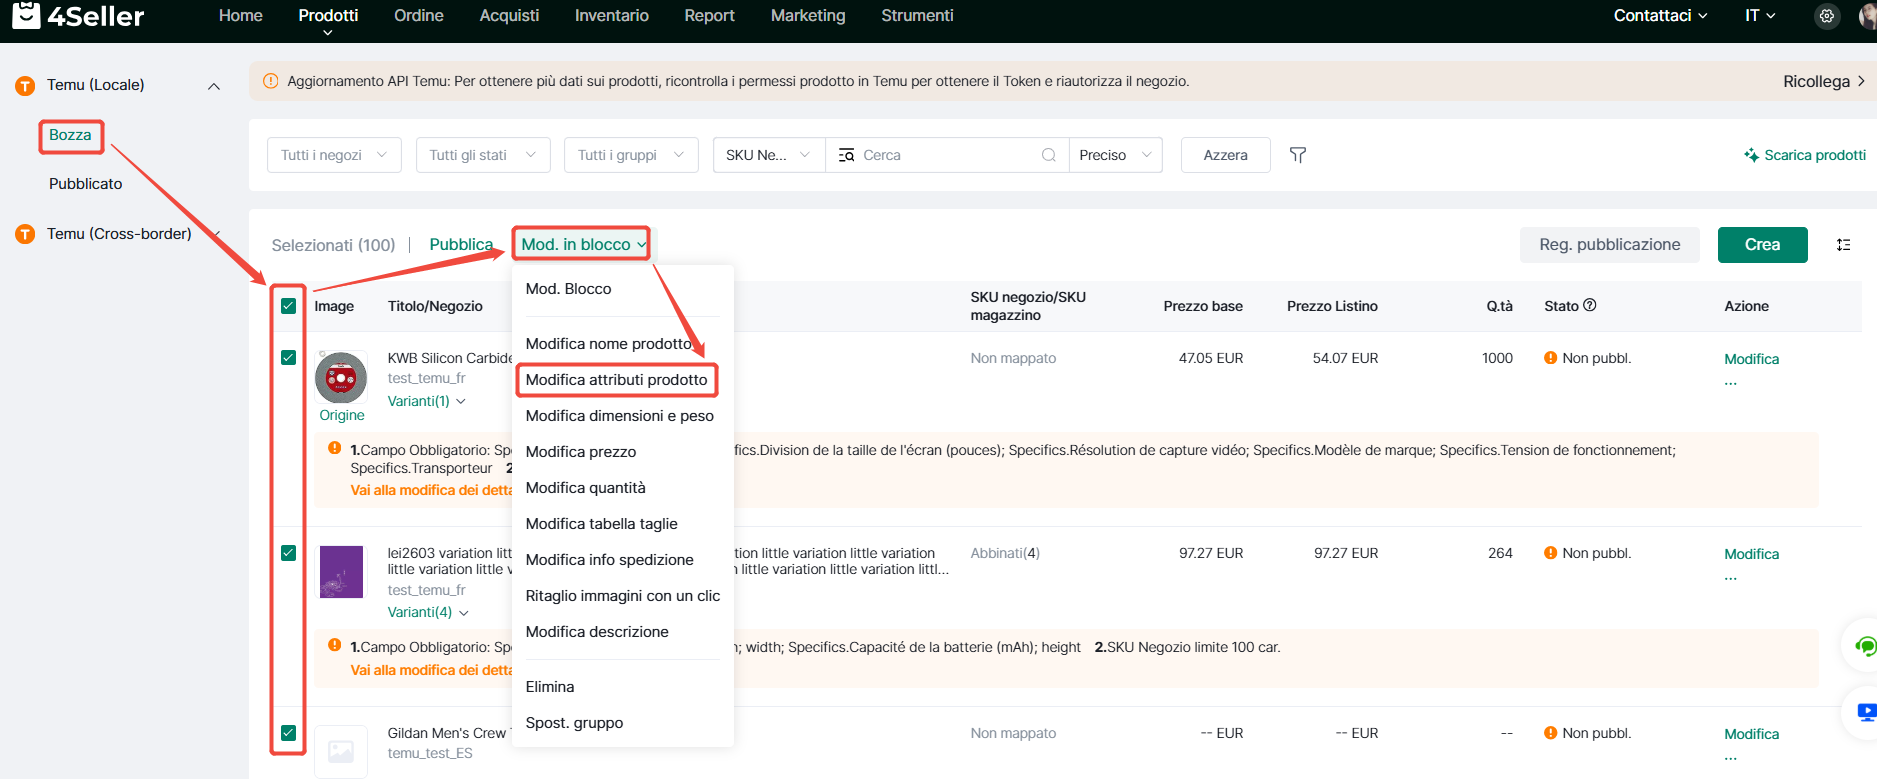Choose Modifica quantità
Screen dimensions: 1877x779
pos(623,488)
